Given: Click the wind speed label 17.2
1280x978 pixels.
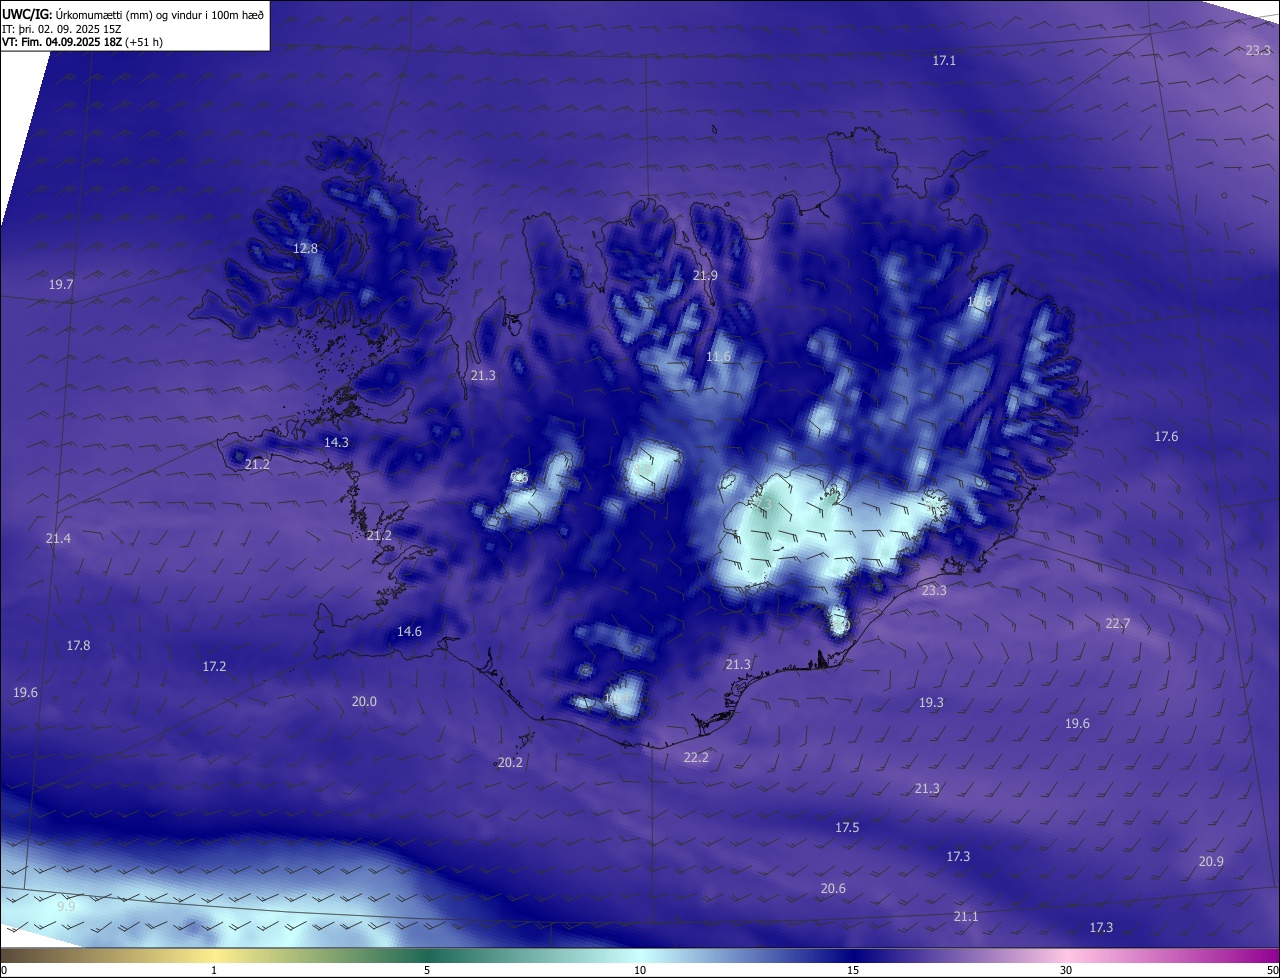Looking at the screenshot, I should tap(214, 666).
